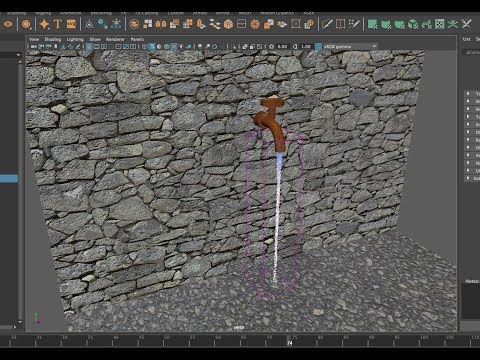This screenshot has height=360, width=480.
Task: Click frame 100 on the time slider
Action: click(x=424, y=338)
